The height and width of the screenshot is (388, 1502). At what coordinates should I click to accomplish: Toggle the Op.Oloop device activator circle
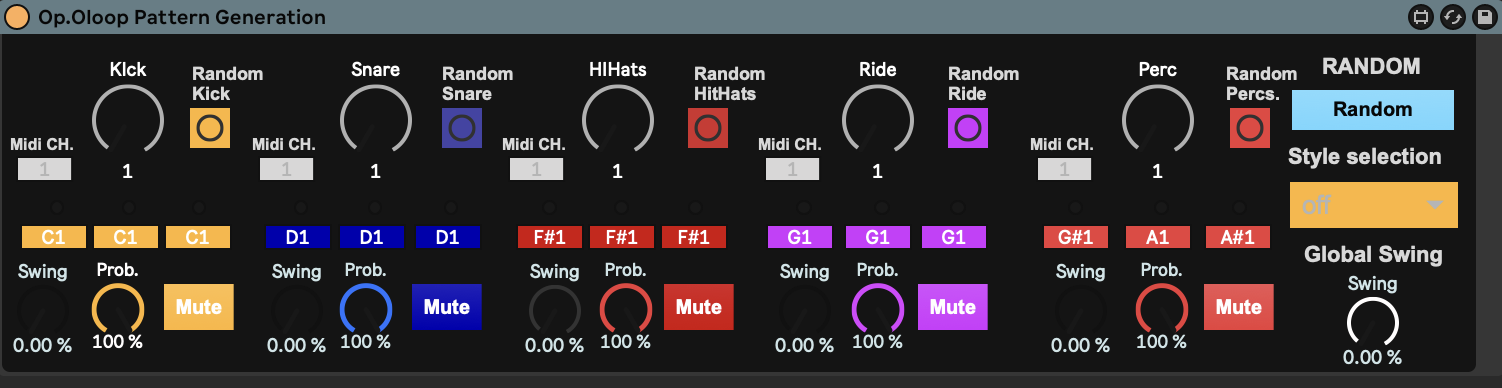tap(18, 17)
